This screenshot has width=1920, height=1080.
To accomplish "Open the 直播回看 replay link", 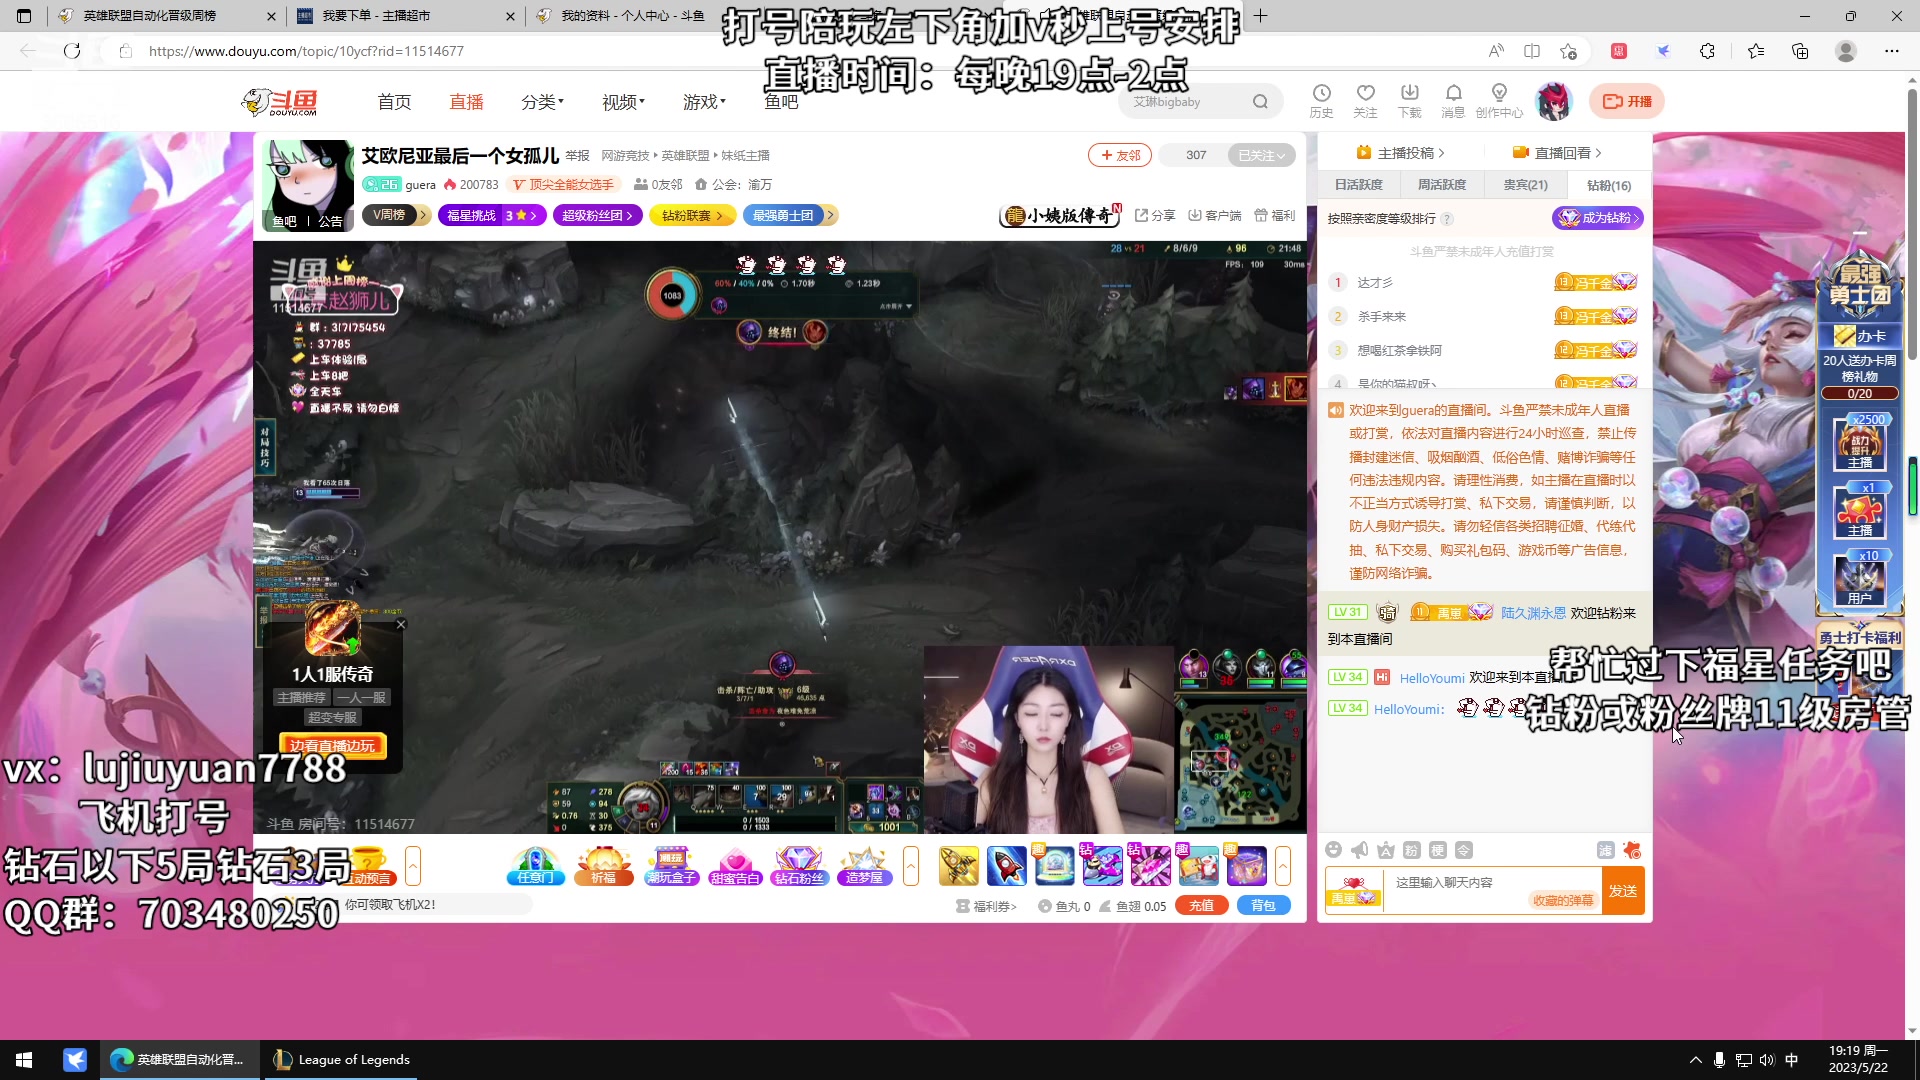I will click(1557, 153).
